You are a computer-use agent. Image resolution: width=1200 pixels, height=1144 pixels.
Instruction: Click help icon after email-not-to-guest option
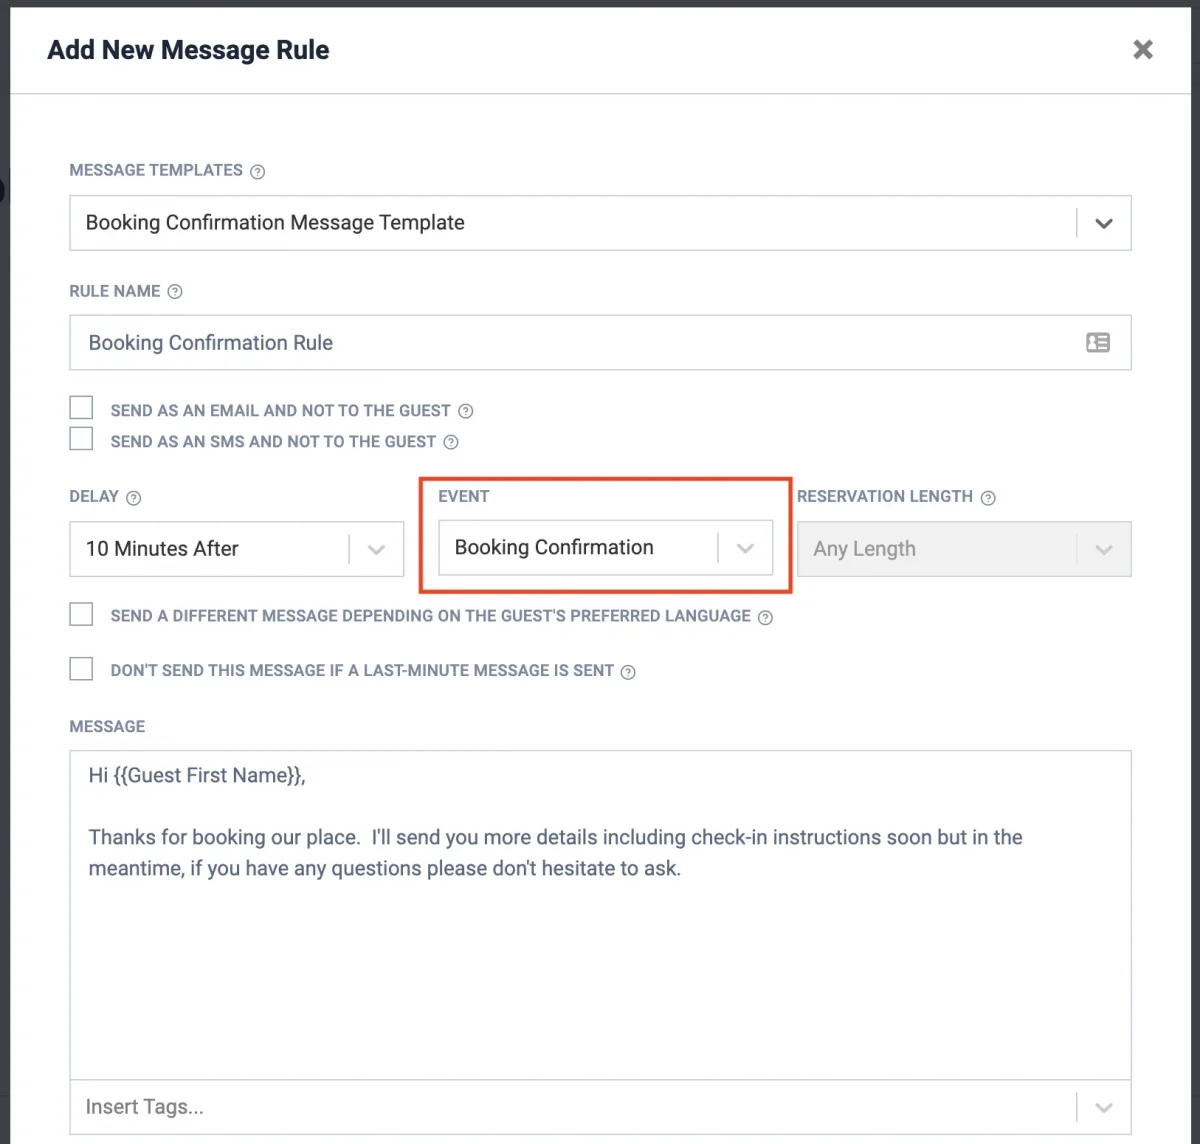point(465,411)
